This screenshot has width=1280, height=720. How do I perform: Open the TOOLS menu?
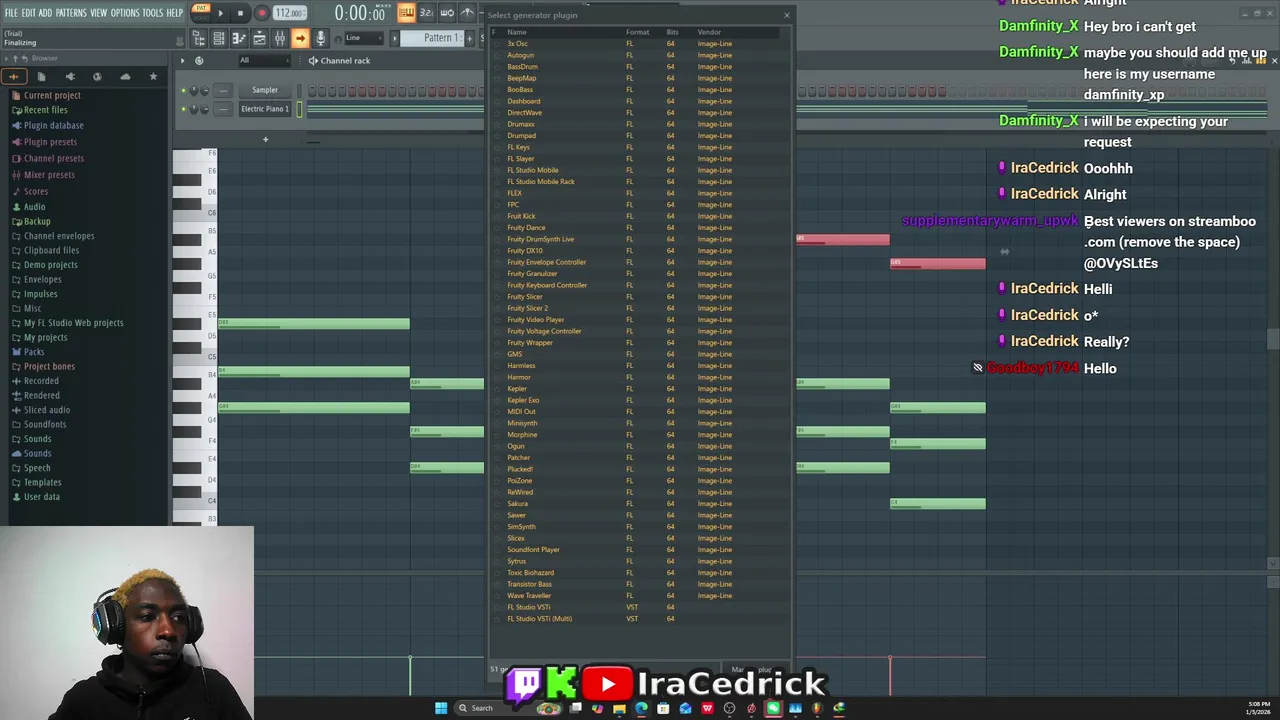point(152,13)
